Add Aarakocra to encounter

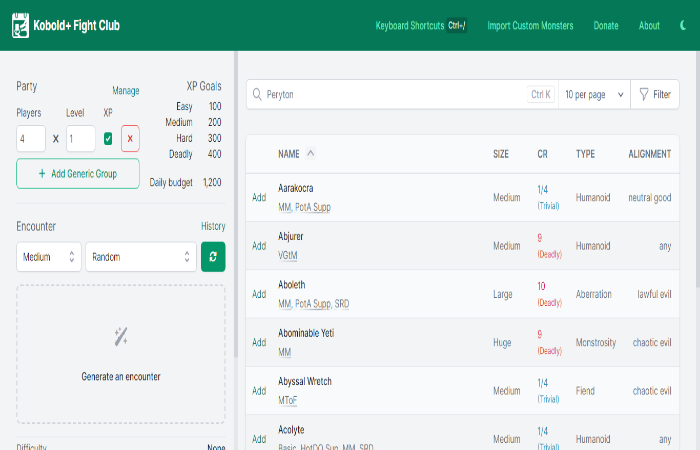pos(259,197)
